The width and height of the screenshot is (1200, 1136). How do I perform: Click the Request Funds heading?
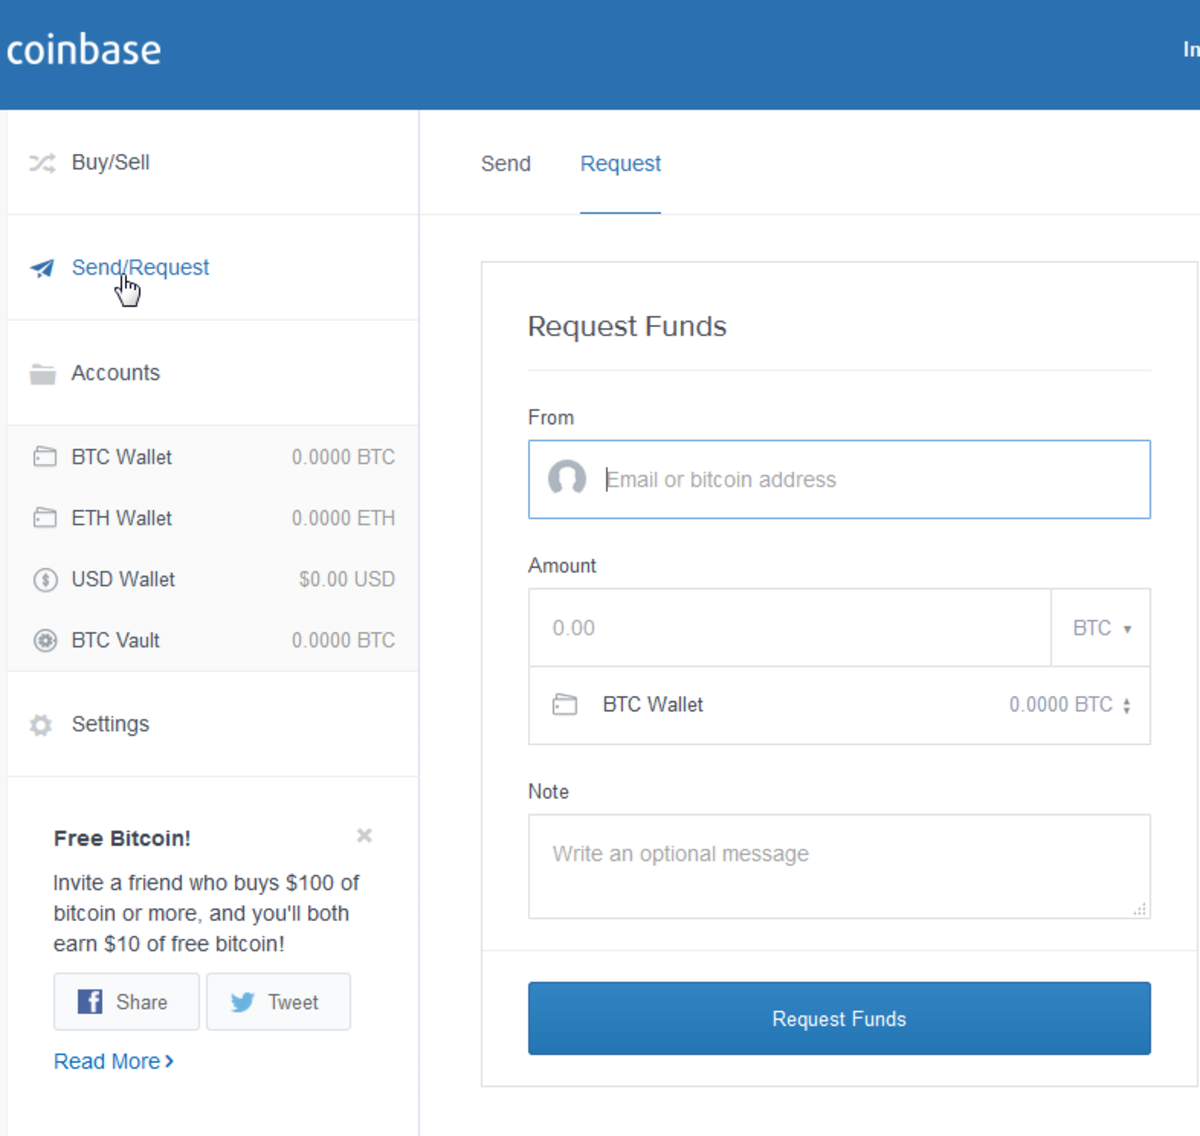coord(627,327)
